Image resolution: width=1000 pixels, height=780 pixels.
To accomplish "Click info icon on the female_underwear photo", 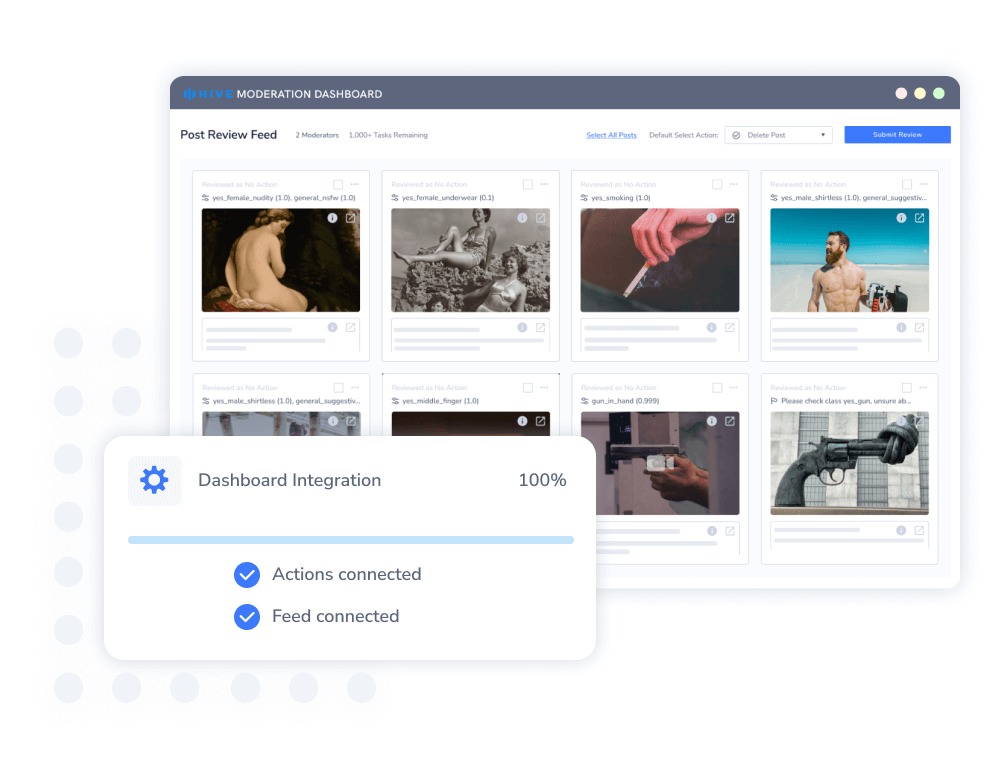I will coord(522,218).
